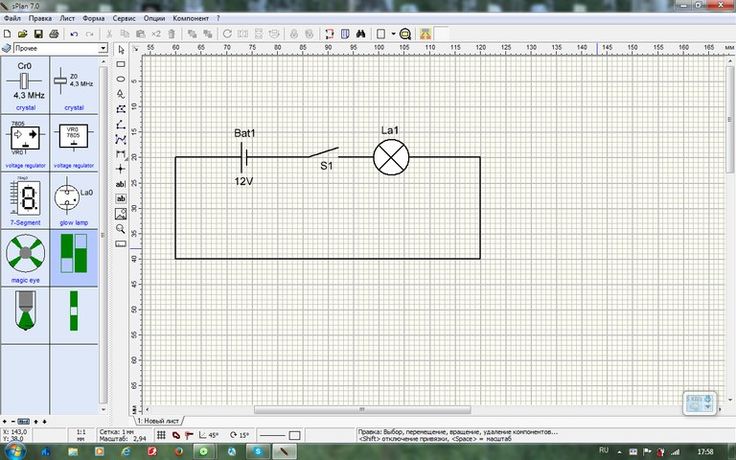
Task: Toggle the rubber band chain-link icon
Action: coord(176,435)
